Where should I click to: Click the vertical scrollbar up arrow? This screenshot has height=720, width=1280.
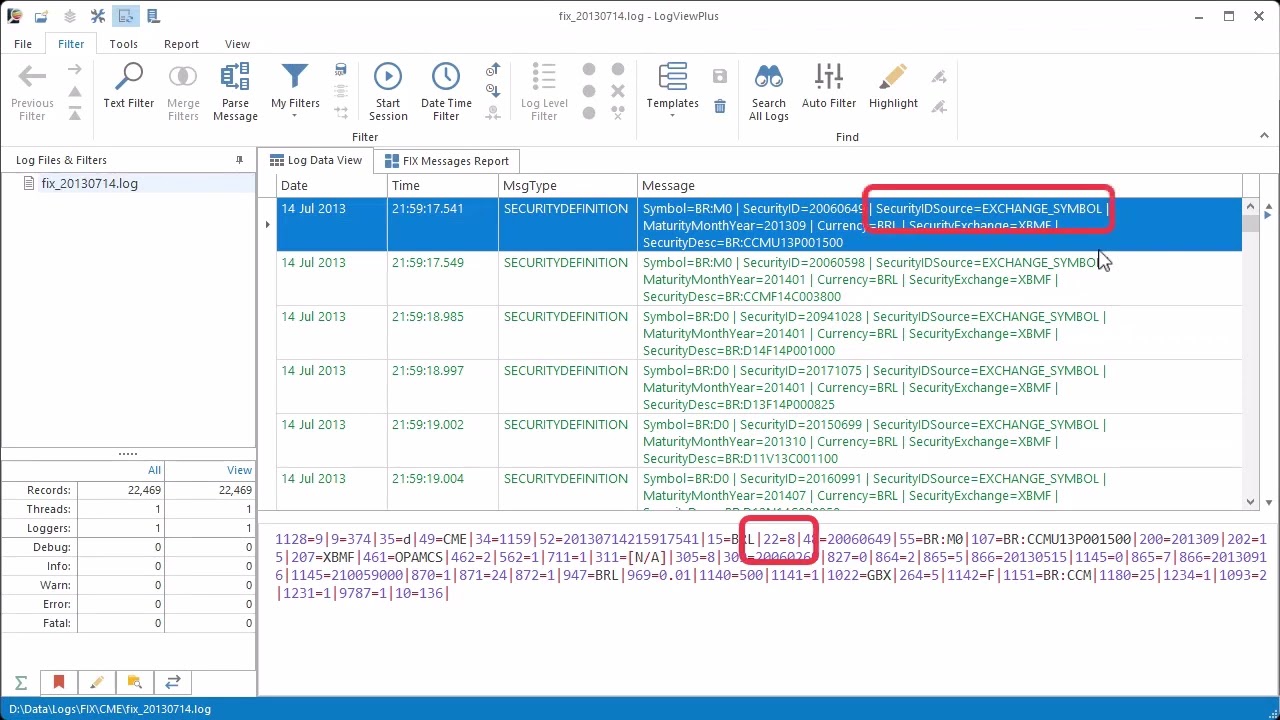[1250, 206]
